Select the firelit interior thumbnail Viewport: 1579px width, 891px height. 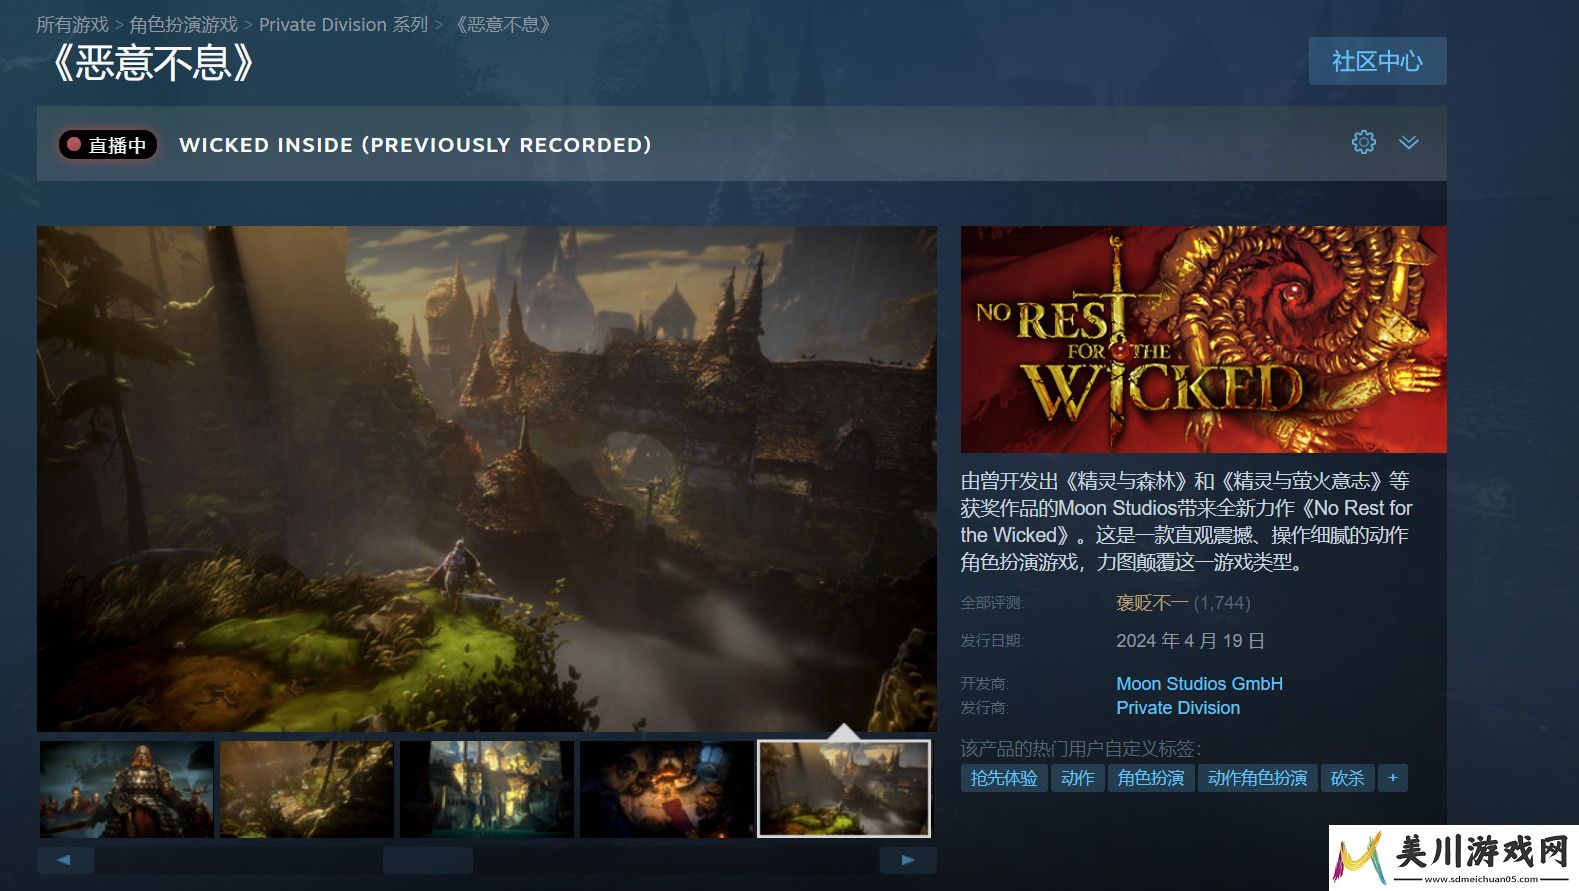[667, 789]
